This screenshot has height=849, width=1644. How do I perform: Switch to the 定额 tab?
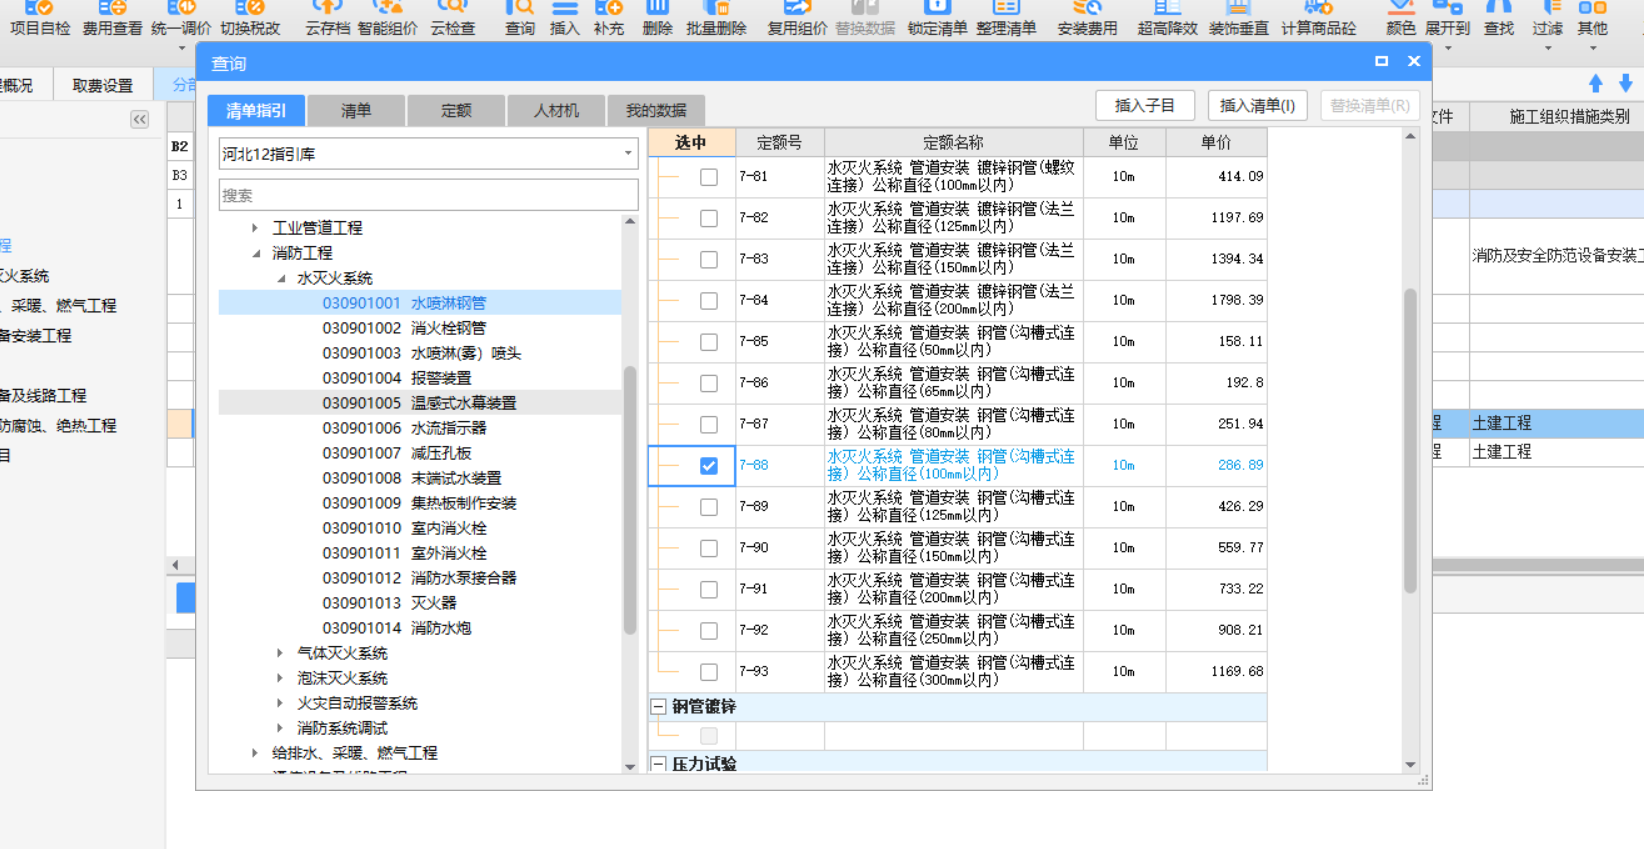pyautogui.click(x=456, y=110)
